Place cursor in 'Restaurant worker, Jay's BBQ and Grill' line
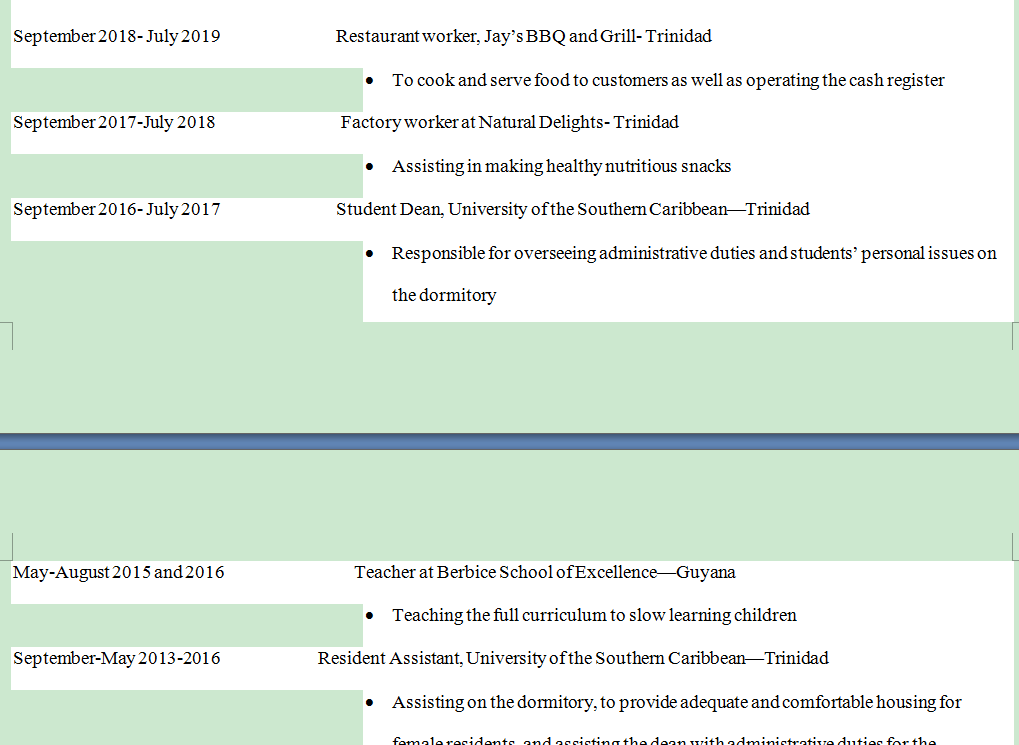1019x745 pixels. pyautogui.click(x=523, y=37)
